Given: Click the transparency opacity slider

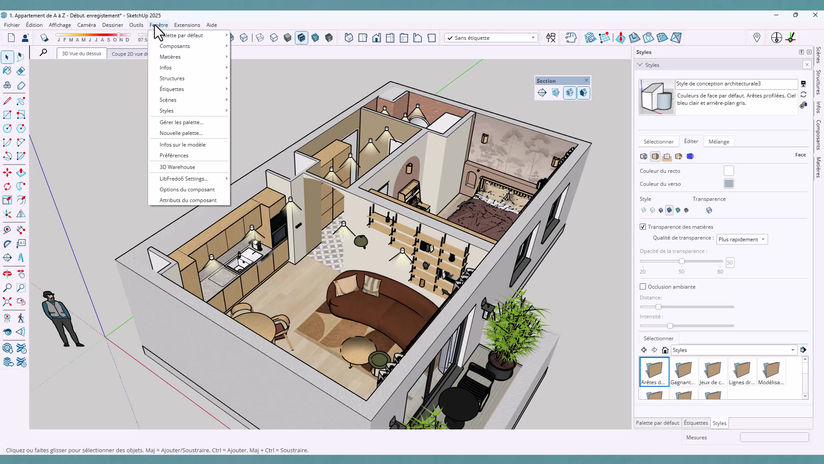Looking at the screenshot, I should (x=682, y=261).
